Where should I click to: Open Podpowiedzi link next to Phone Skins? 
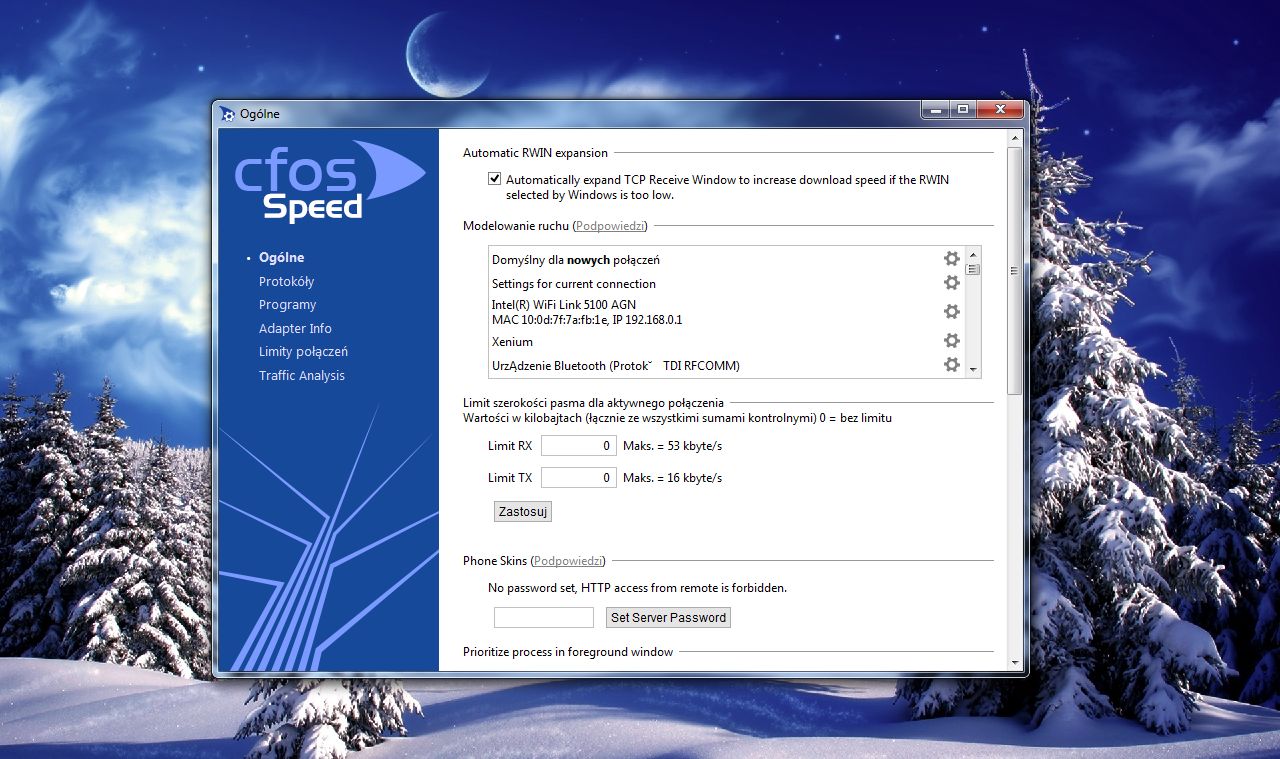(568, 561)
